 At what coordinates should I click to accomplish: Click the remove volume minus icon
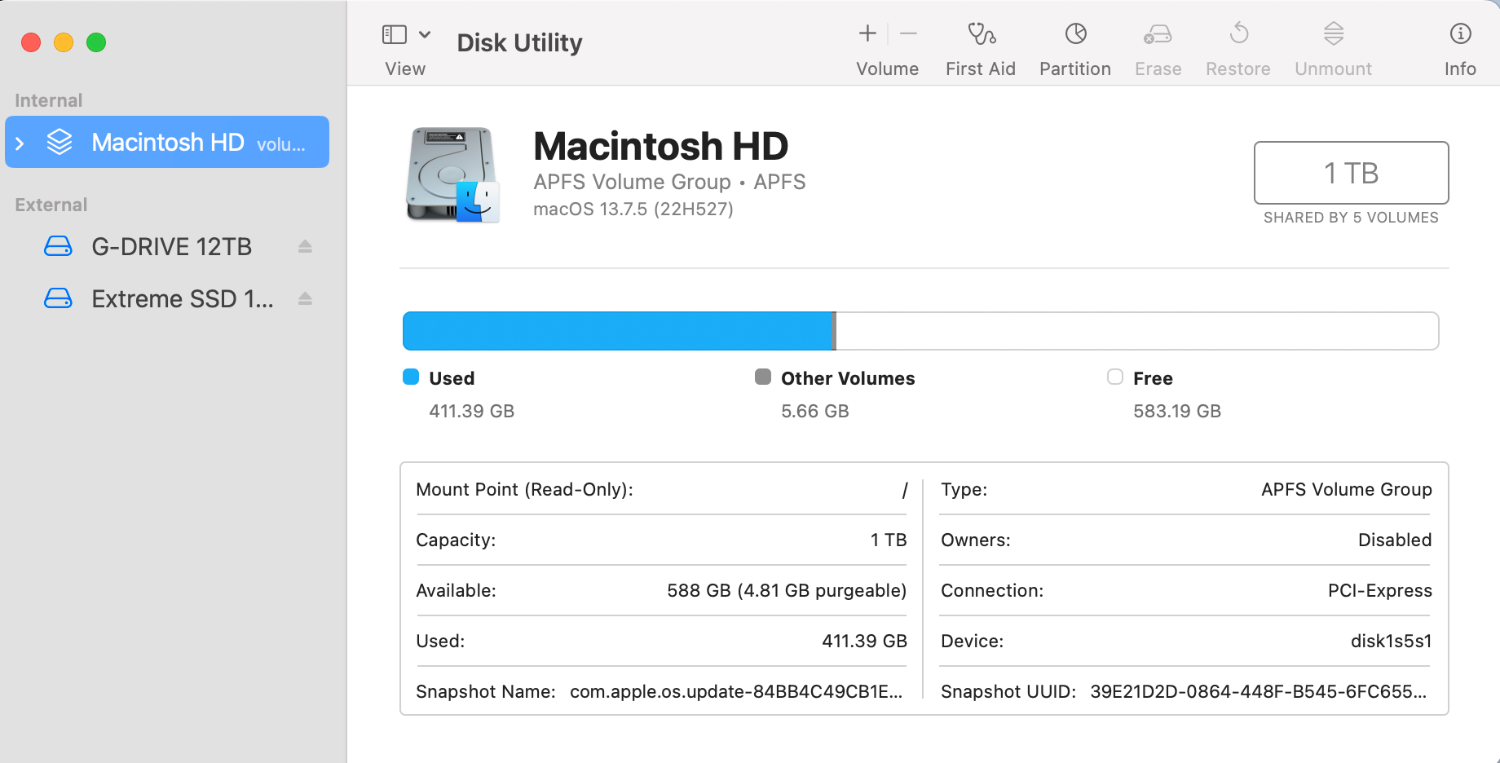pos(908,34)
